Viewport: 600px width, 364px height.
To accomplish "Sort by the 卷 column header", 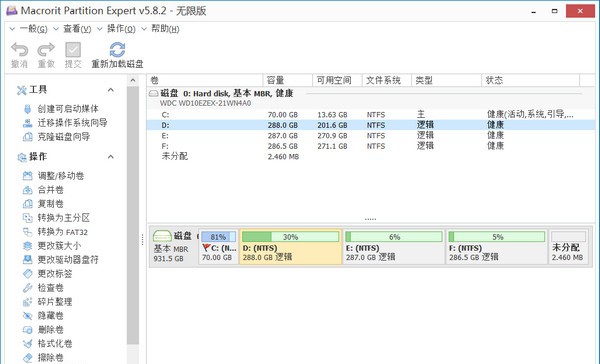I will (205, 80).
